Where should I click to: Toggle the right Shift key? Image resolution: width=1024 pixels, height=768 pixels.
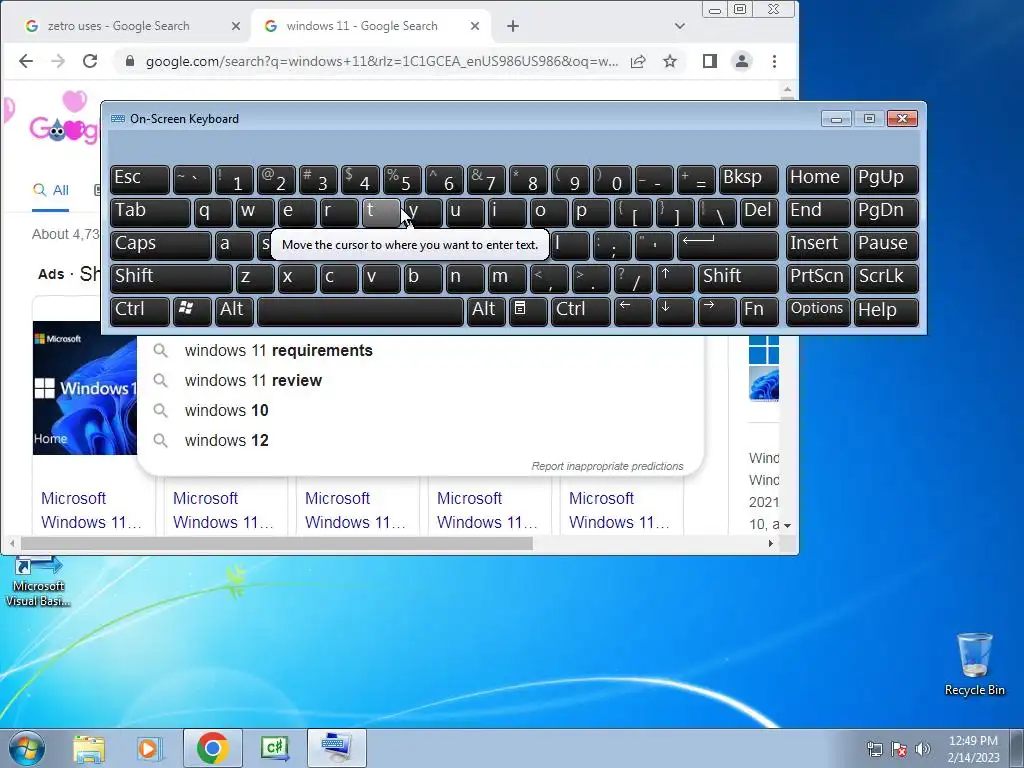[x=738, y=278]
